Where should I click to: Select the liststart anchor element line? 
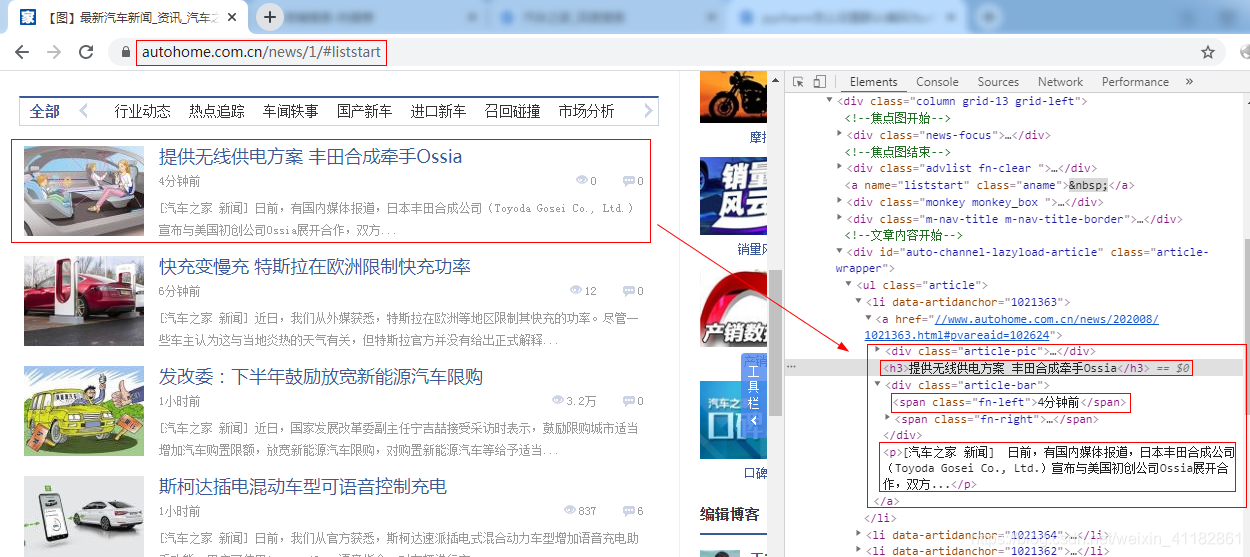point(989,185)
